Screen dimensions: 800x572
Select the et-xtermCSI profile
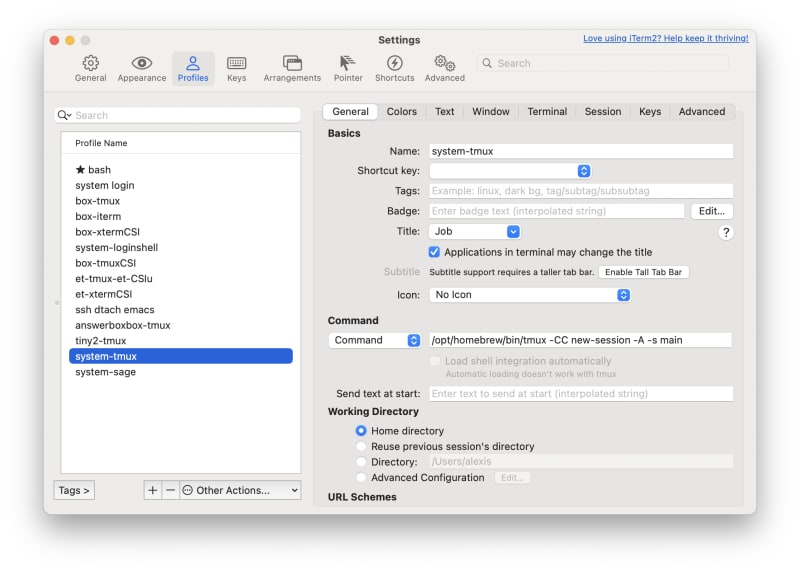tap(181, 294)
